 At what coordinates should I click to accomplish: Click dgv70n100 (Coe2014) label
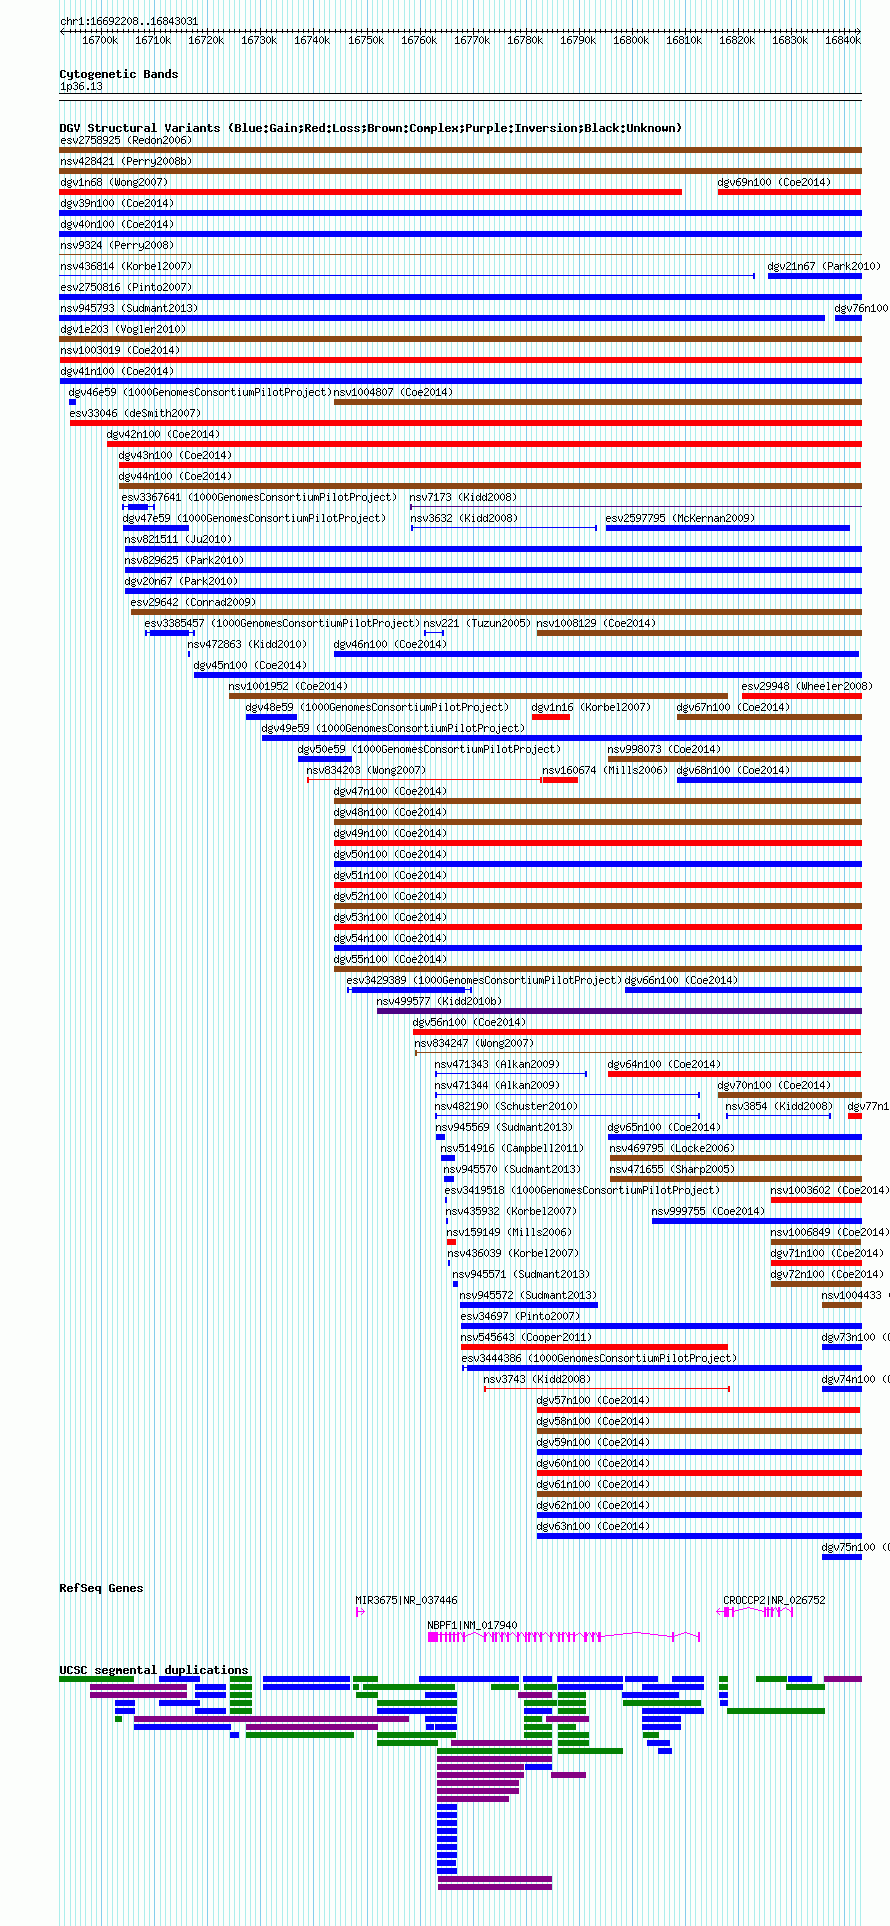[774, 1085]
